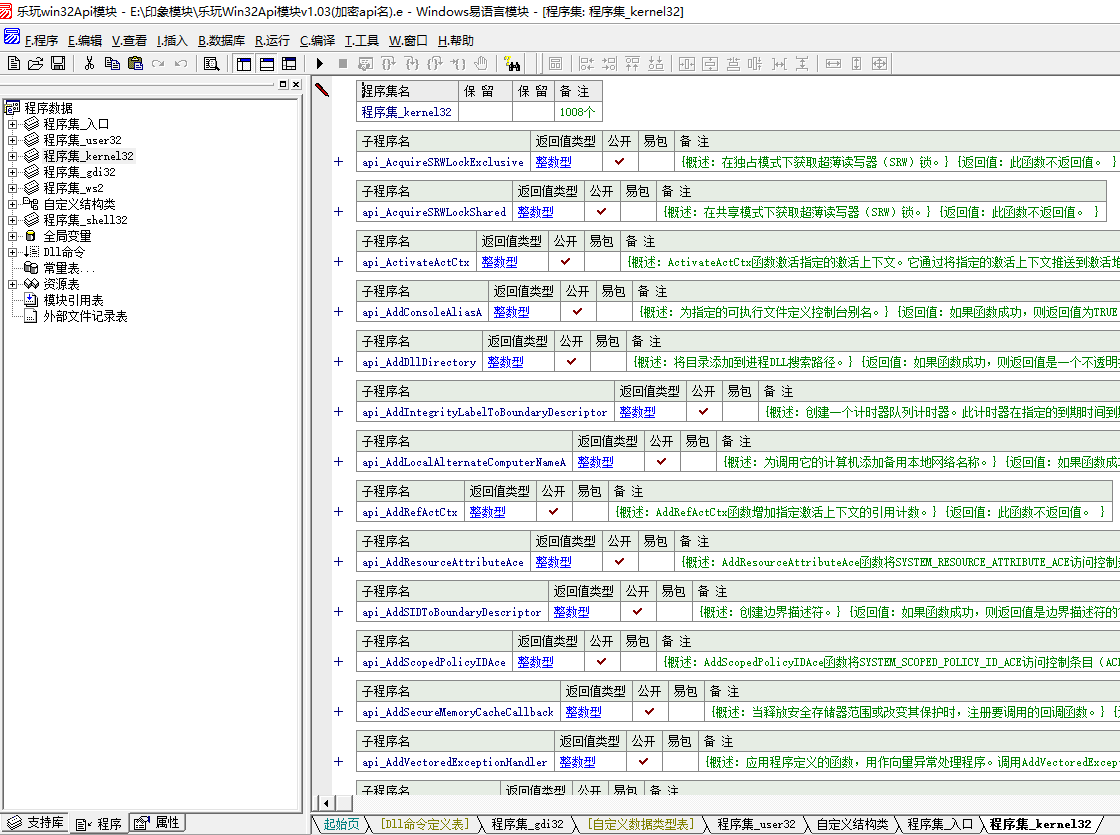This screenshot has width=1120, height=835.
Task: Click the 程序集_kernel32 name cell
Action: click(x=407, y=112)
